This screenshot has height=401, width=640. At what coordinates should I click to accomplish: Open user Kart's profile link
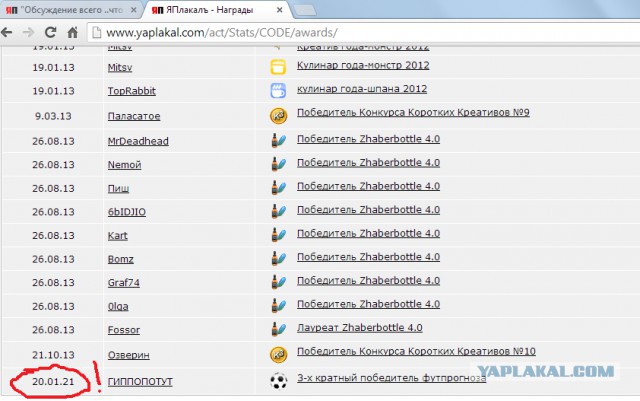click(118, 236)
